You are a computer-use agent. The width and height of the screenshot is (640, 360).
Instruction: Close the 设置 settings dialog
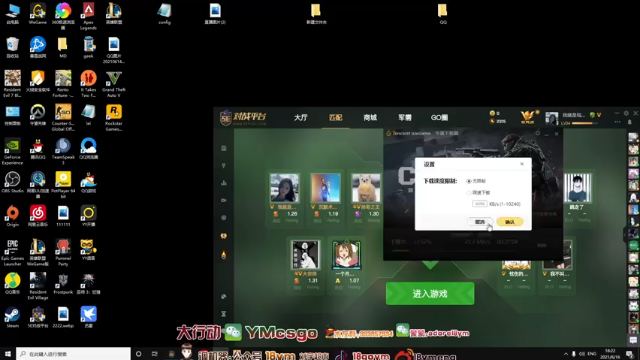522,164
